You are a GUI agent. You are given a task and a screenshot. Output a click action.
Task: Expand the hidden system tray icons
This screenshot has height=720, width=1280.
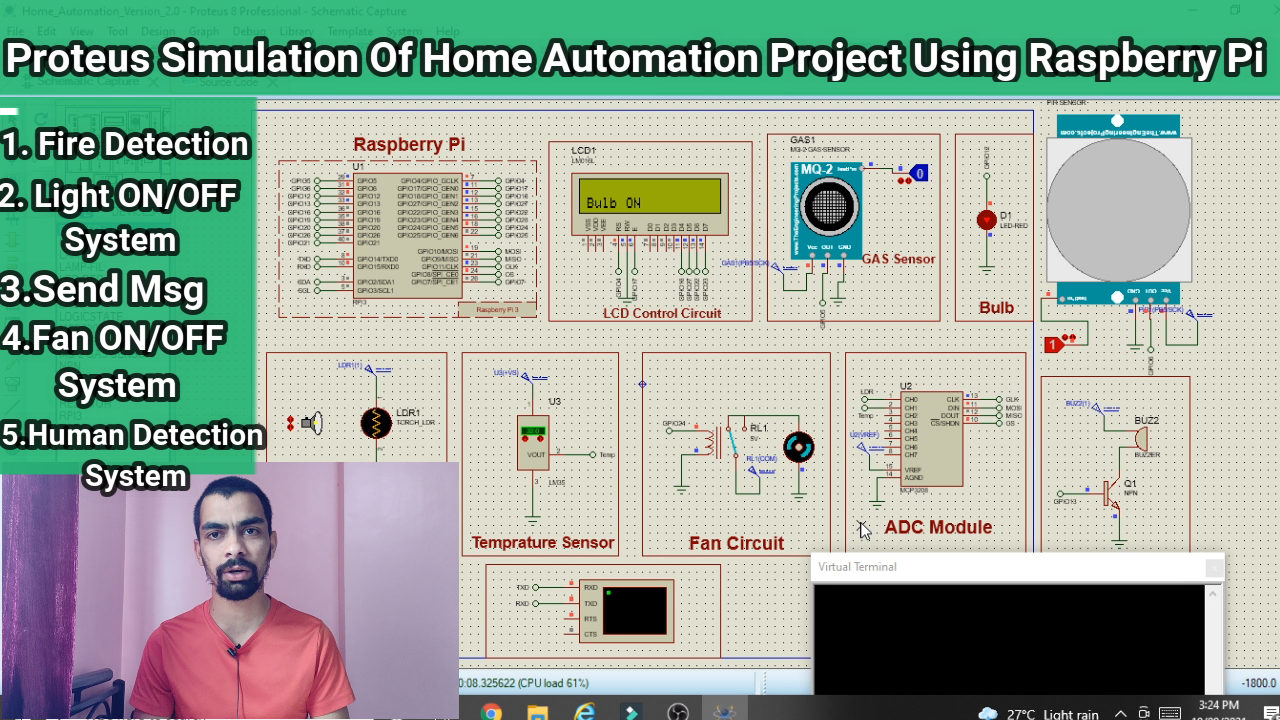click(x=1120, y=714)
